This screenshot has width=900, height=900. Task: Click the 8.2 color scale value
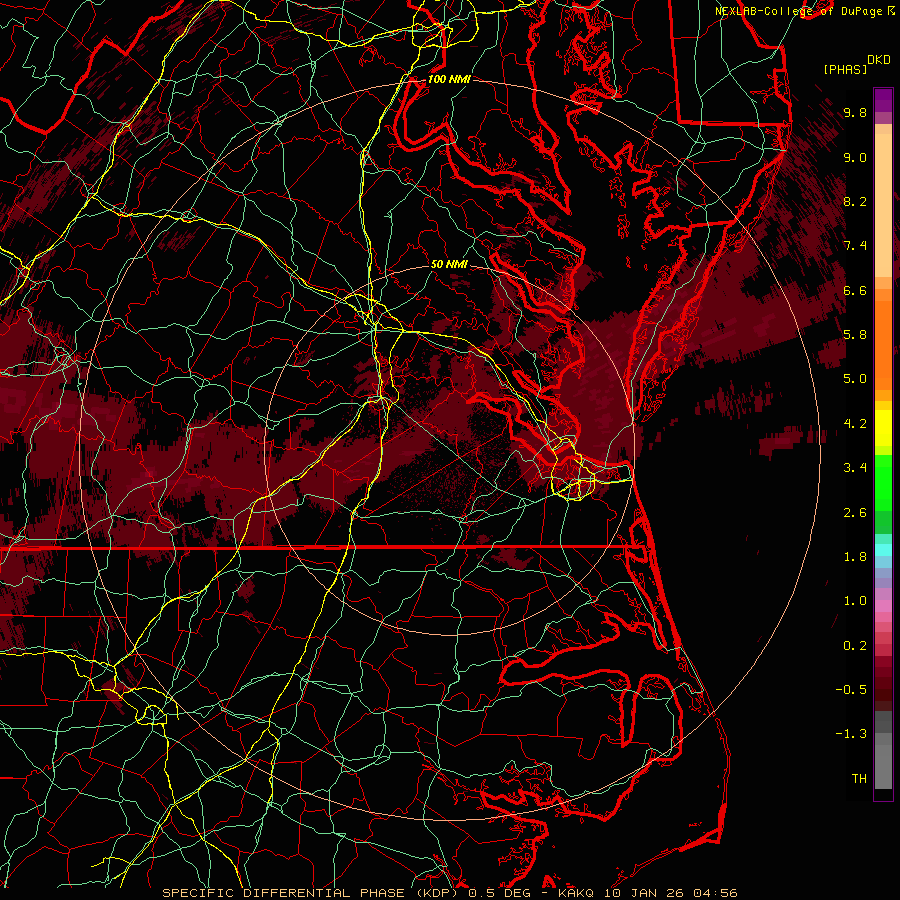click(x=855, y=201)
